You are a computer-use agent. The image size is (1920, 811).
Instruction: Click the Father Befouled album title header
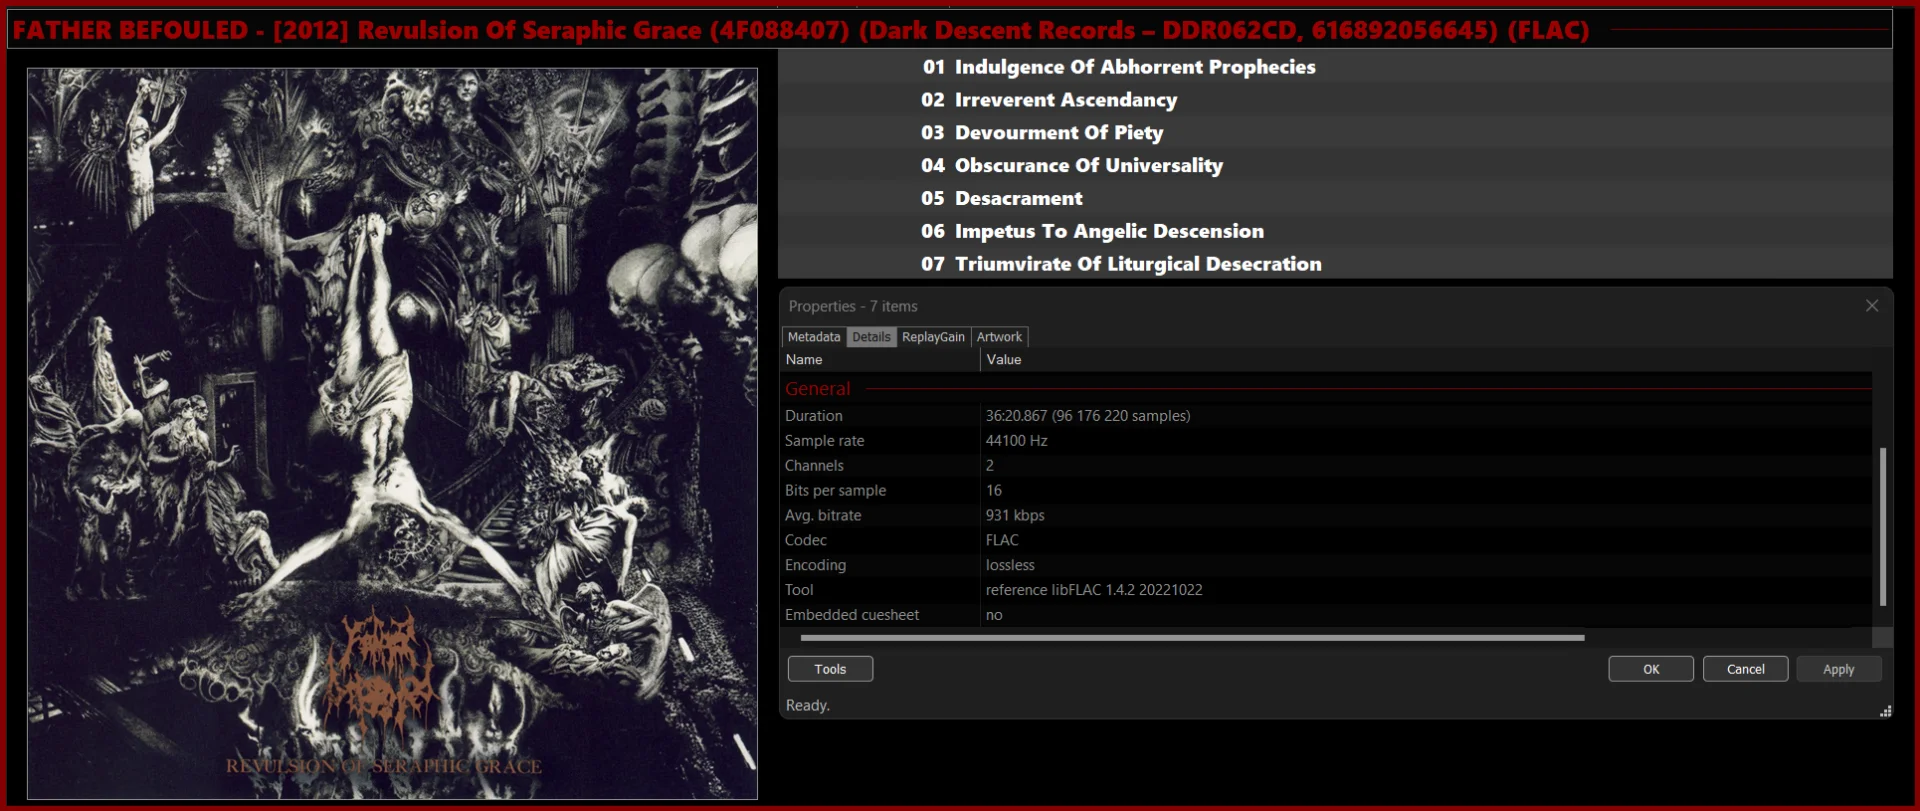[801, 30]
